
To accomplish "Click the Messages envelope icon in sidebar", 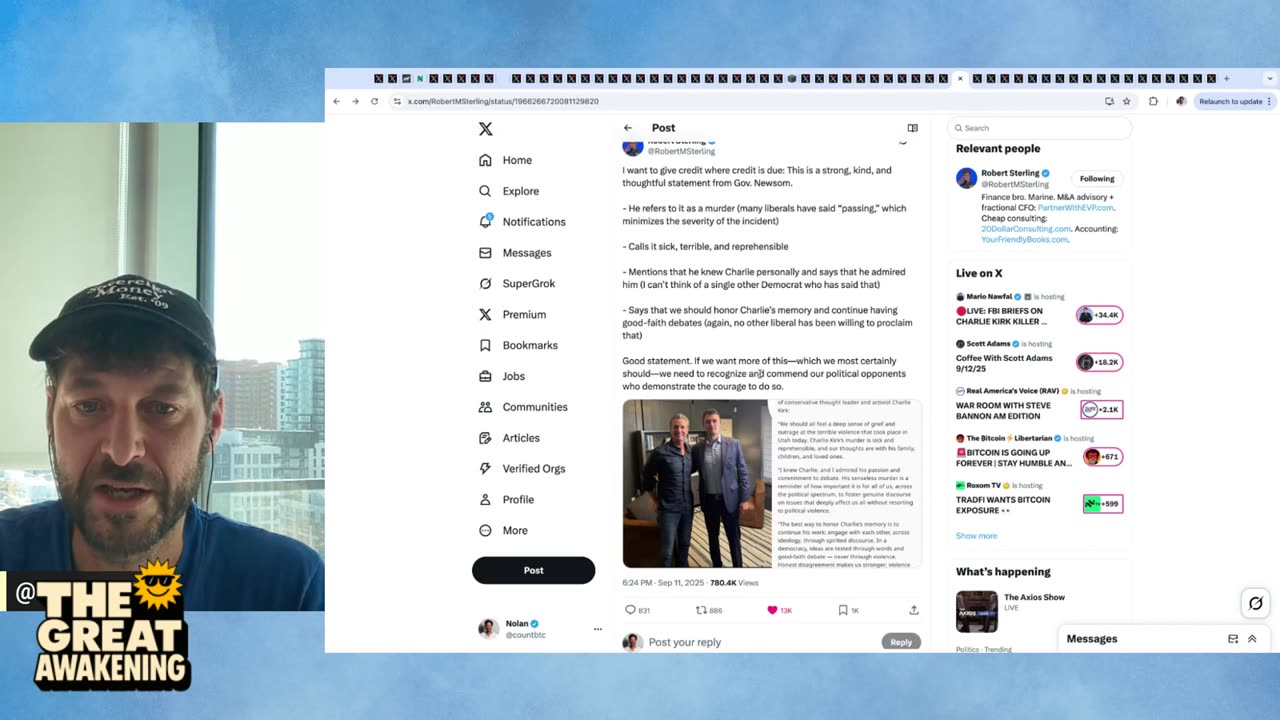I will click(485, 253).
